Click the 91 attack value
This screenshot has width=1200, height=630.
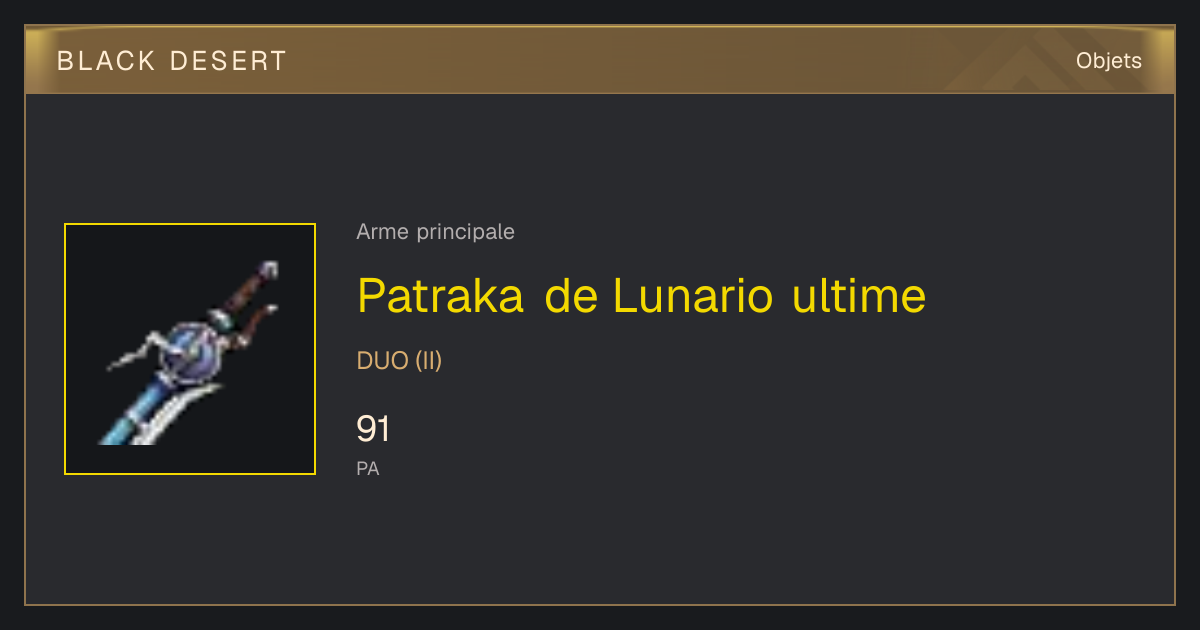click(373, 429)
